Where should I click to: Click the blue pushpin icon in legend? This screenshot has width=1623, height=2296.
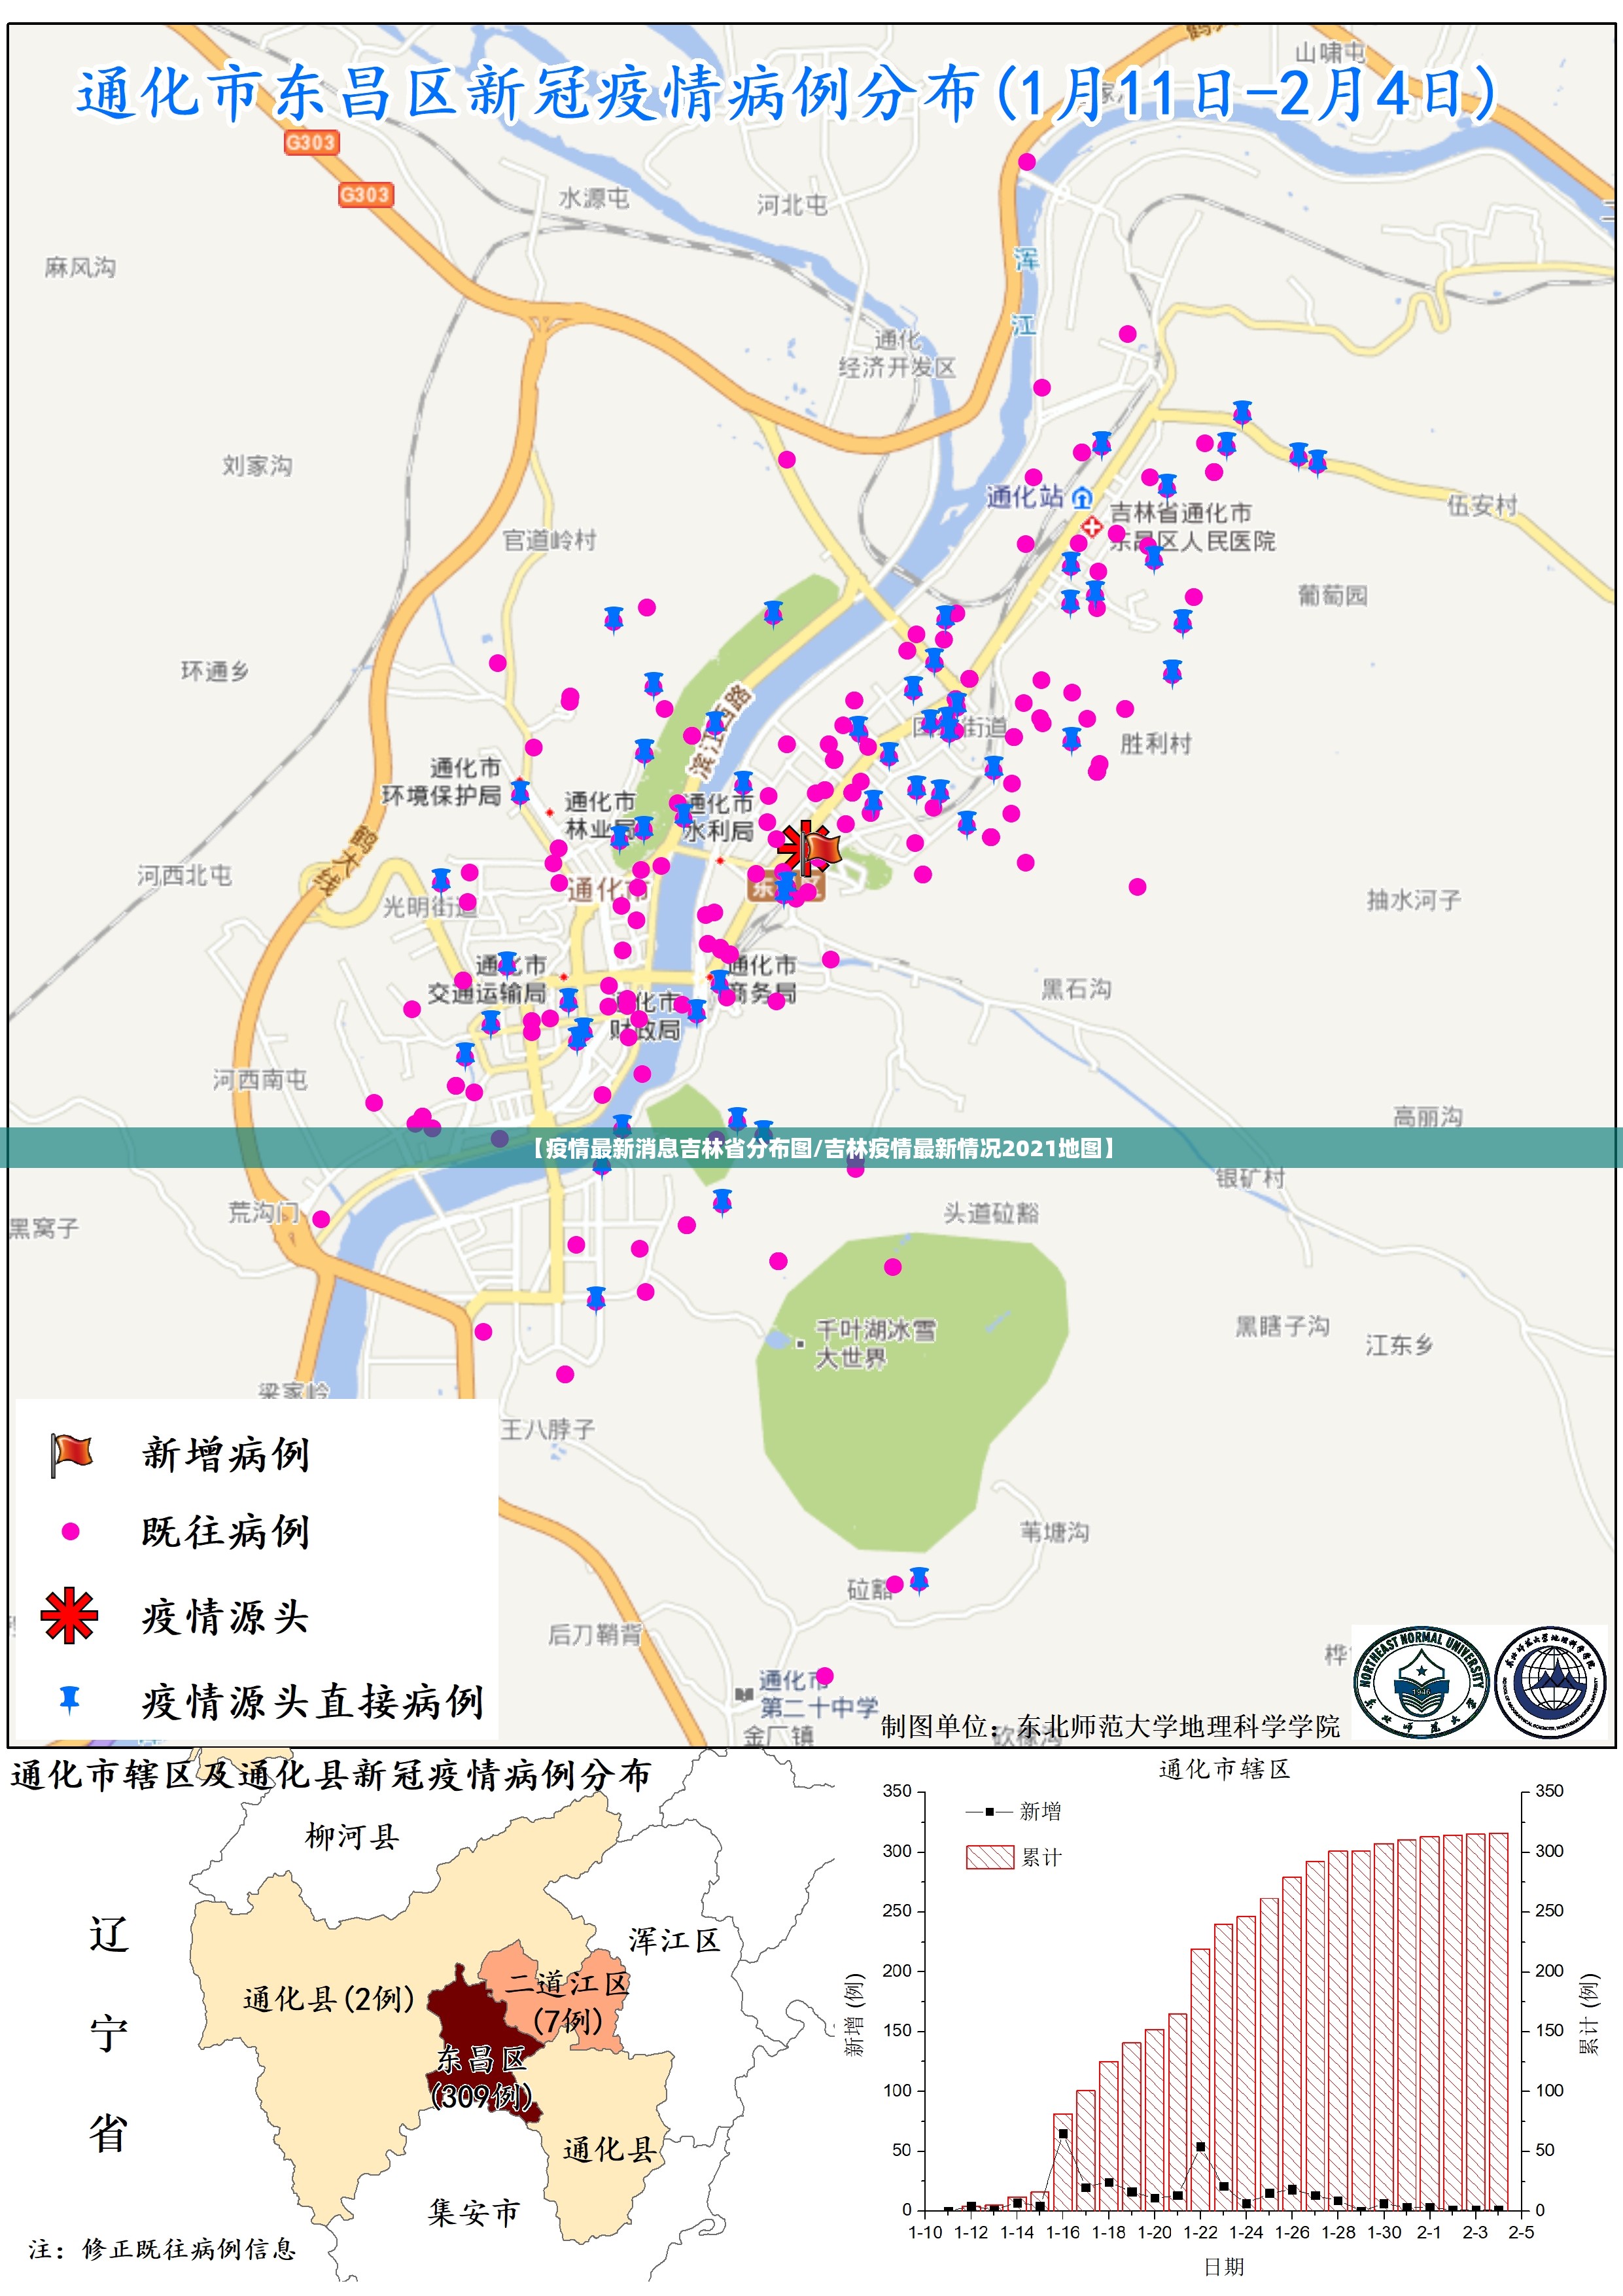click(x=69, y=1699)
